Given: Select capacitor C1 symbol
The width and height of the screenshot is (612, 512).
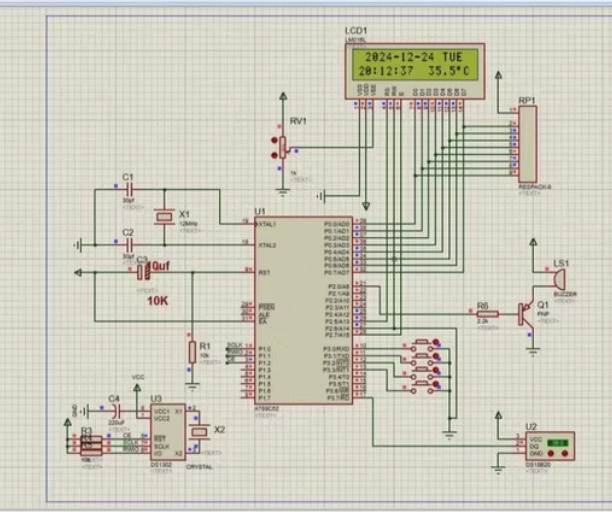Looking at the screenshot, I should [x=130, y=190].
